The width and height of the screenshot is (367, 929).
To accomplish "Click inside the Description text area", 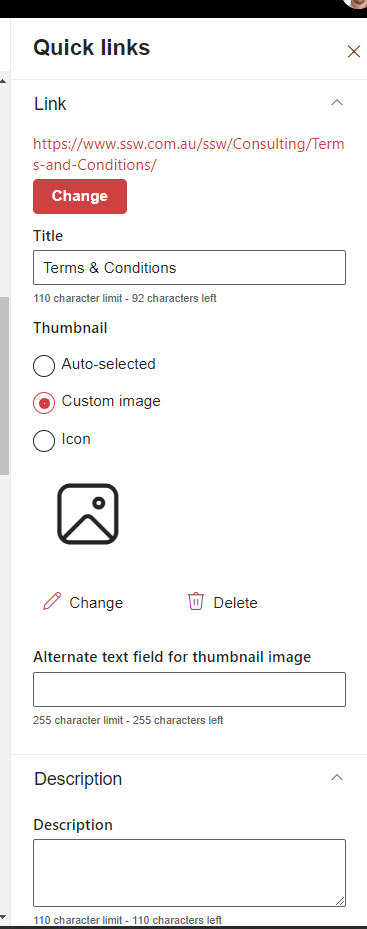I will point(189,873).
